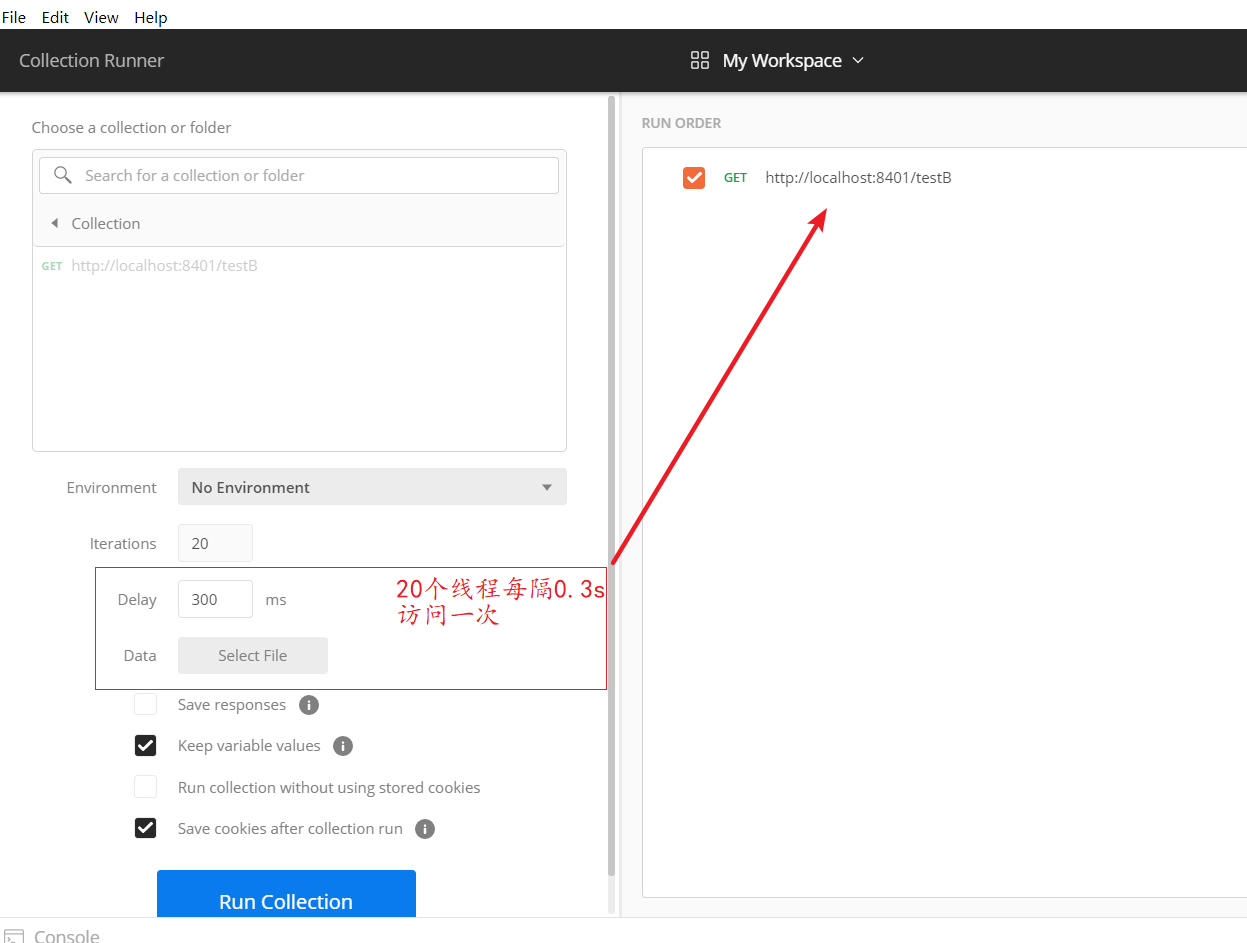Screen dimensions: 1247x943
Task: Open the File menu
Action: (14, 17)
